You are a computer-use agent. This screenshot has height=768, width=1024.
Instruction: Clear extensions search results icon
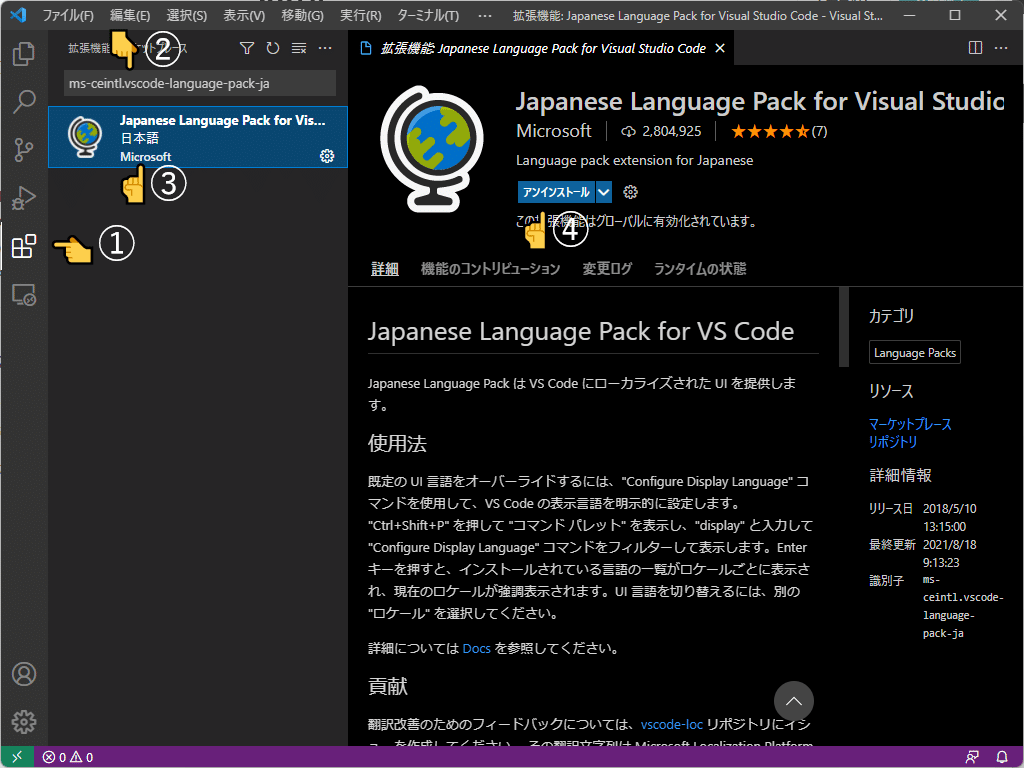299,48
